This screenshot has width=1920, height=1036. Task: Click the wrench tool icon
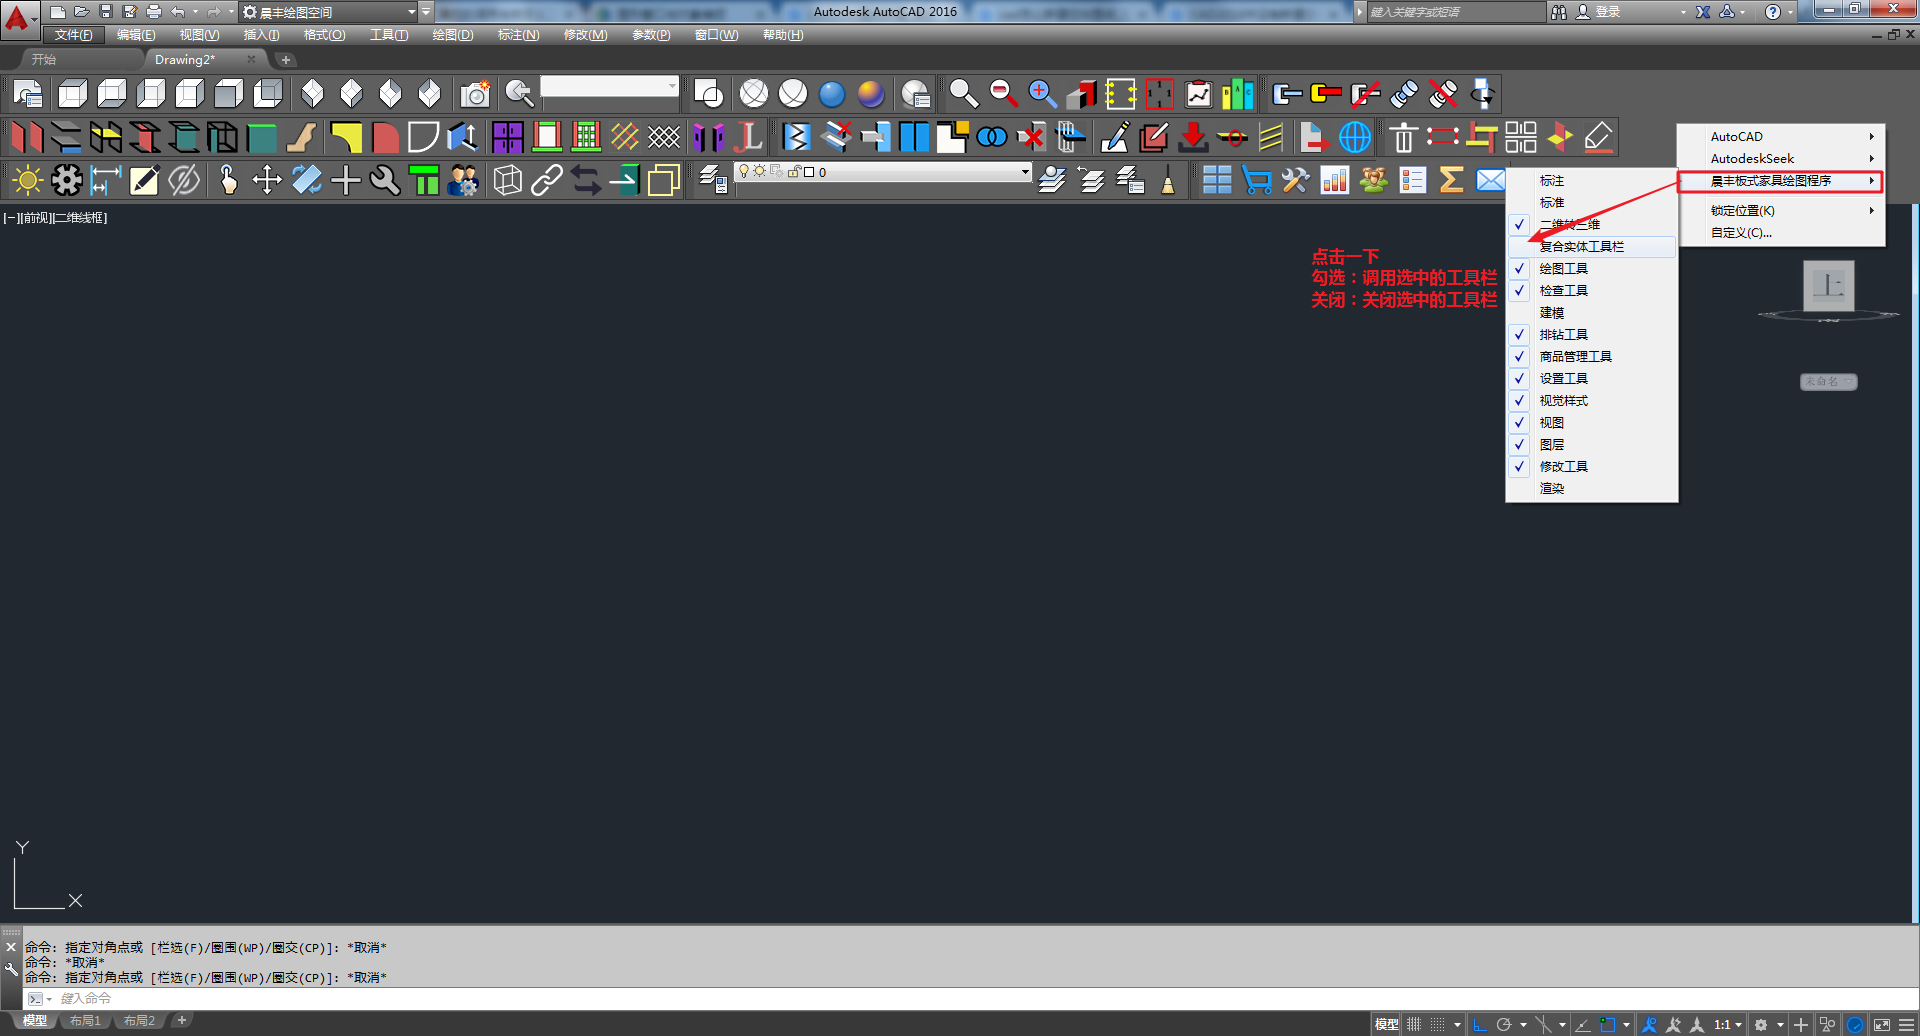coord(385,180)
